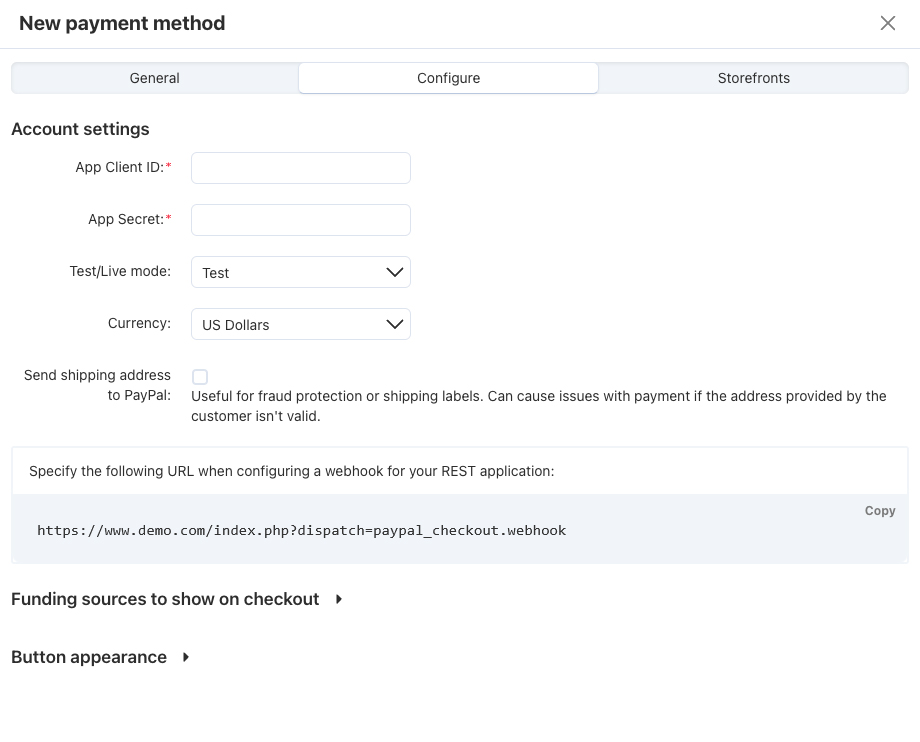This screenshot has height=742, width=920.
Task: Click the Account settings heading
Action: 80,129
